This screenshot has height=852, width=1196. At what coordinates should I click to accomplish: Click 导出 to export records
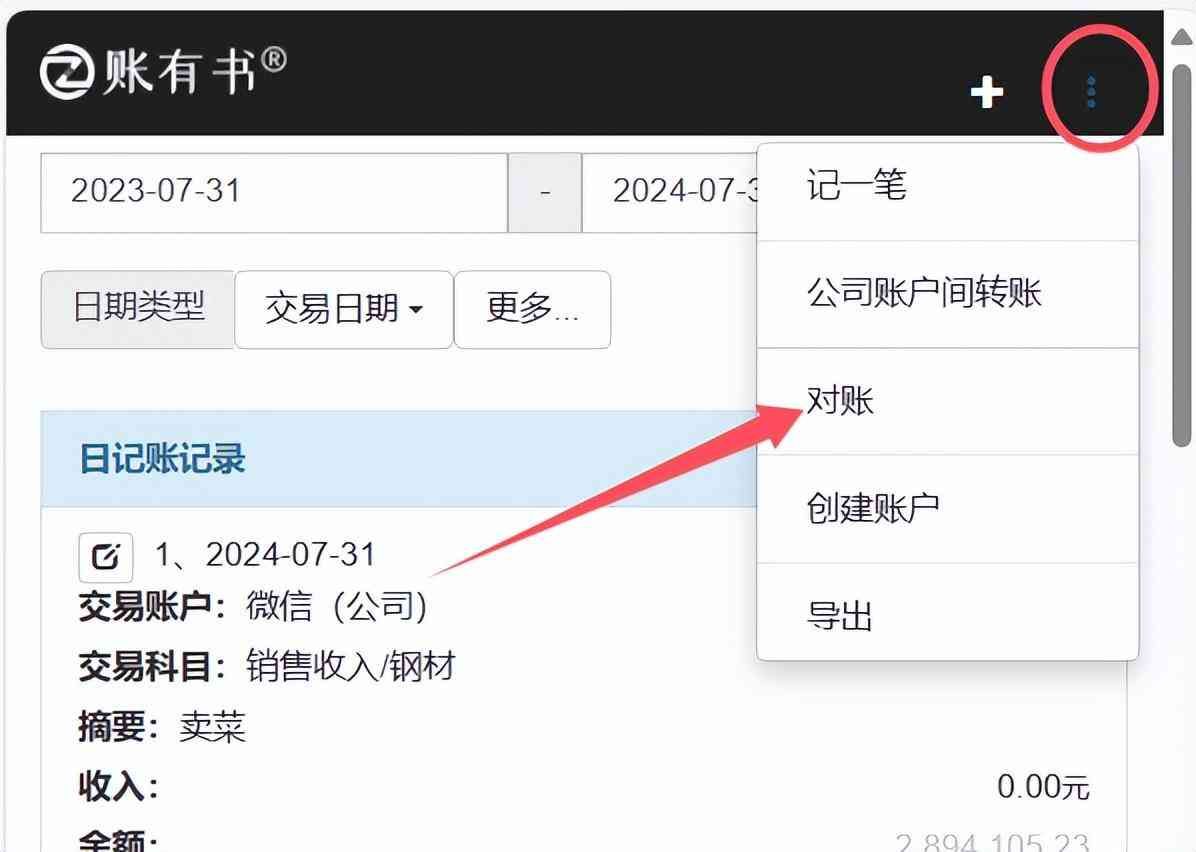[838, 615]
